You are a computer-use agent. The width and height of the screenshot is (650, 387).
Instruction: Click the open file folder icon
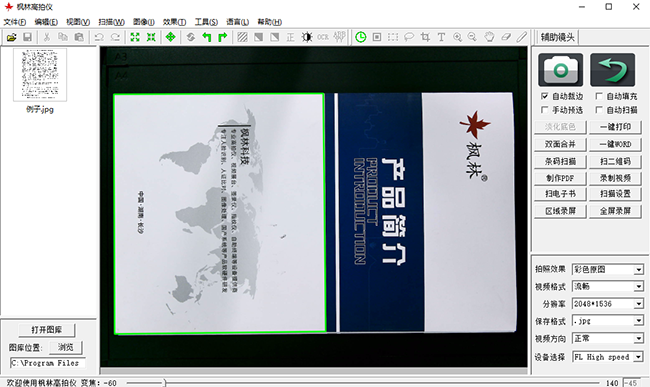click(x=12, y=37)
